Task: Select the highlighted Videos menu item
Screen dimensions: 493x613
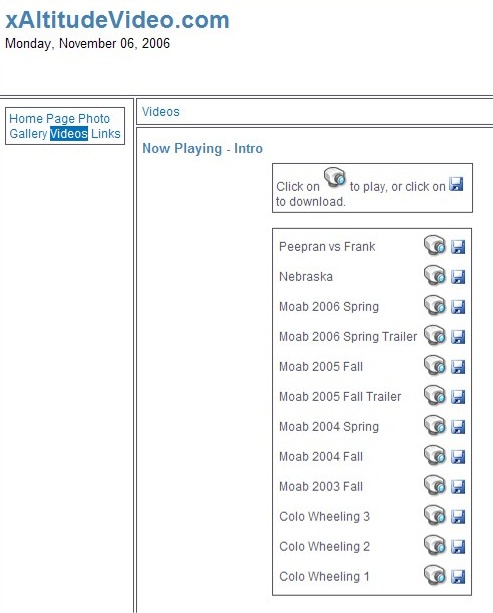Action: 69,133
